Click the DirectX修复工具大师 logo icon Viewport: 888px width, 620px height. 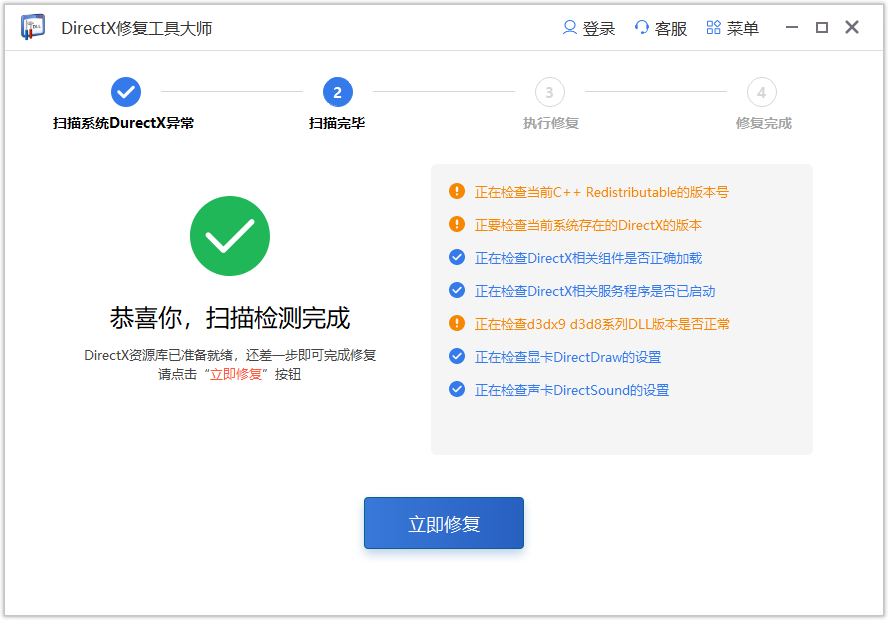tap(32, 27)
